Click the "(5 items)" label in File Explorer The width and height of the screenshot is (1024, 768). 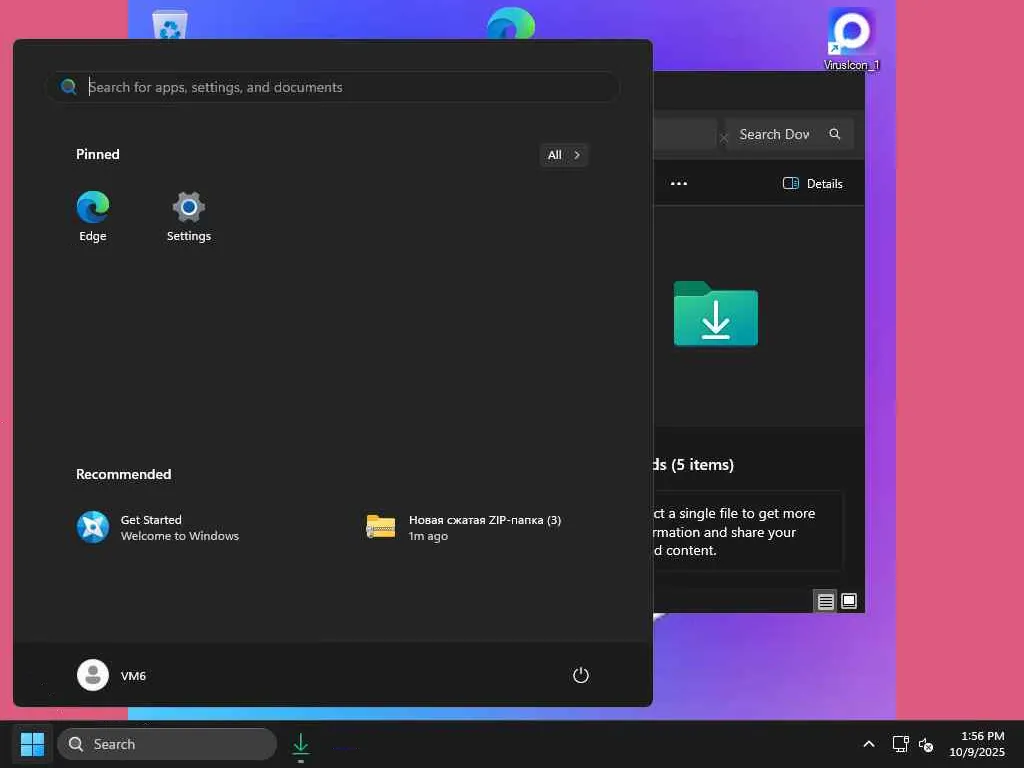tap(702, 464)
